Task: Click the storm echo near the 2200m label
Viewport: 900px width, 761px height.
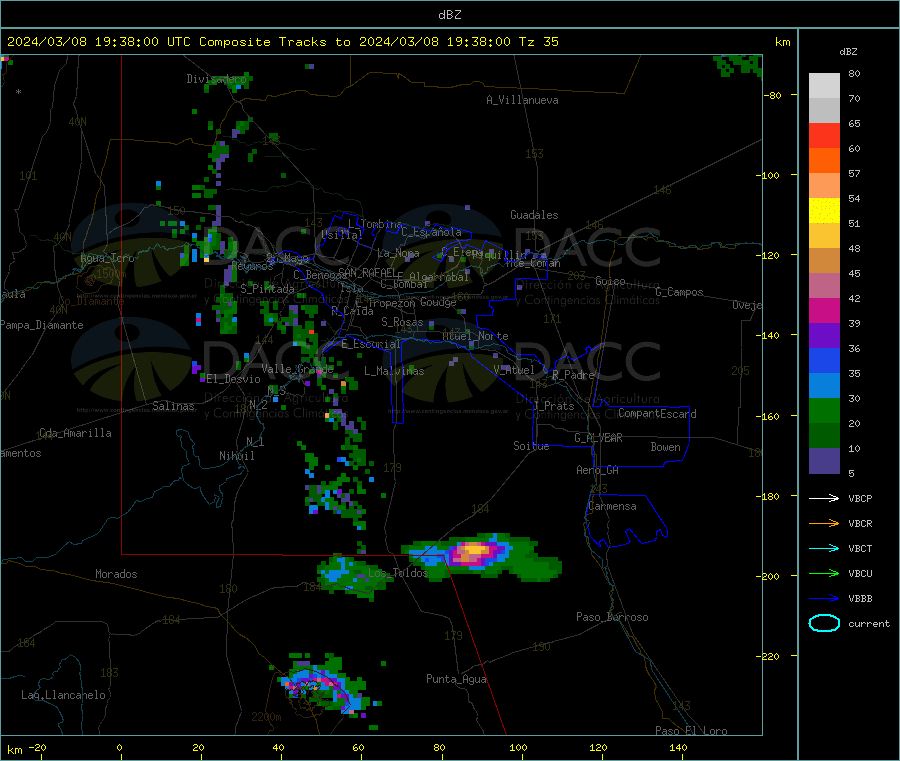Action: pos(323,686)
